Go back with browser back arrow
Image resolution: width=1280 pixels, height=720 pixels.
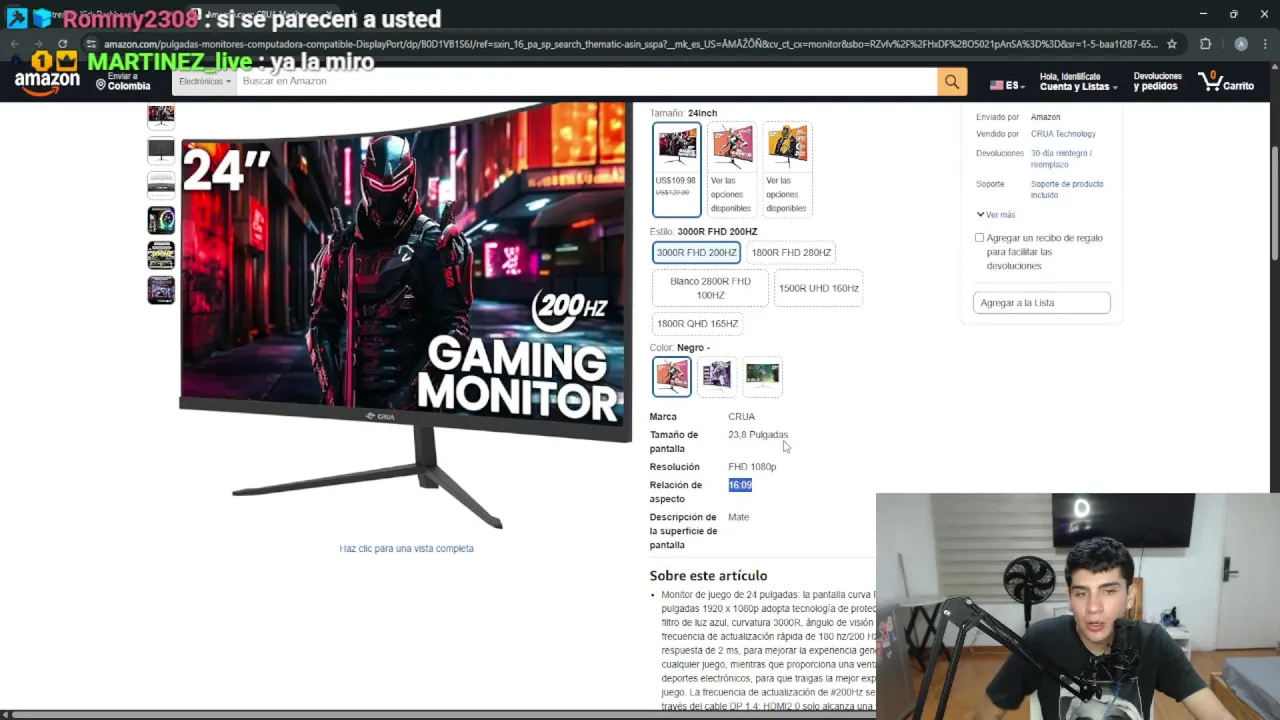pos(15,44)
